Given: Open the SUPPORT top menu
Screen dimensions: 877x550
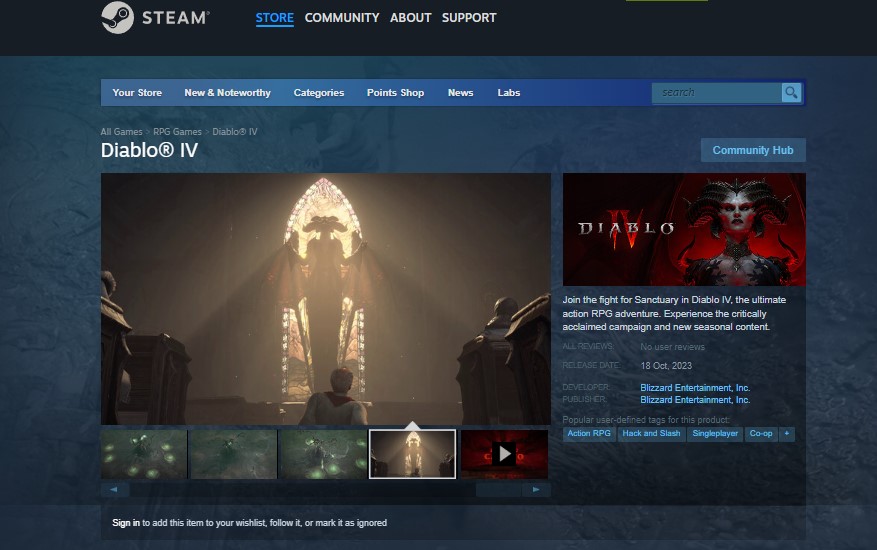Looking at the screenshot, I should pos(469,18).
